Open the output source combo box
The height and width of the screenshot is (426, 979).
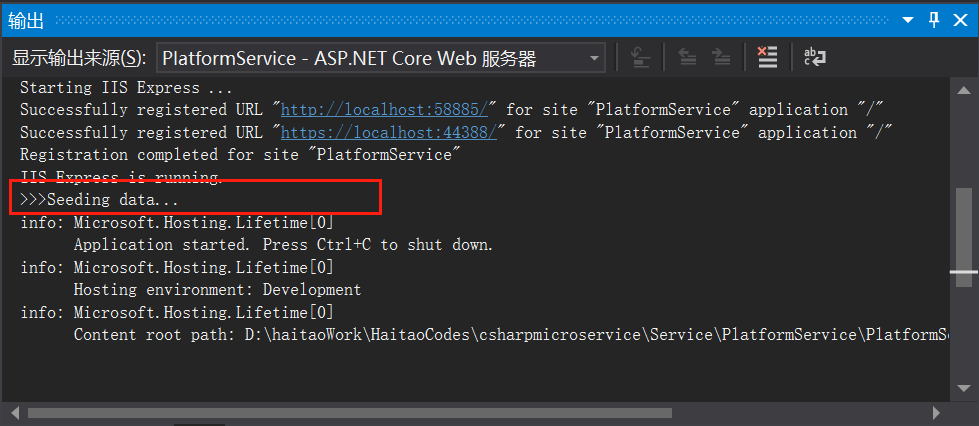[380, 59]
